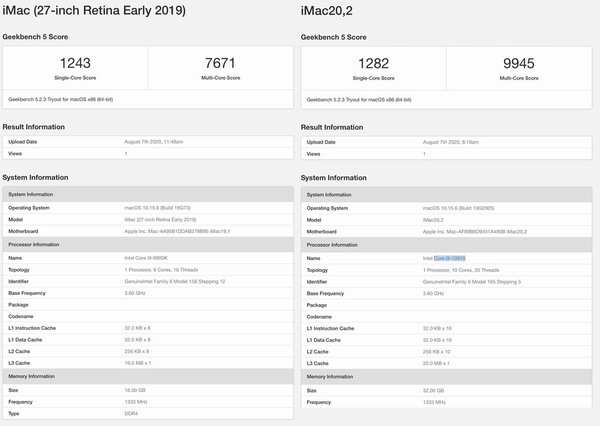Select OS value 'macOS 10.15.6 (Build 19G2005)'
The image size is (600, 426).
pyautogui.click(x=458, y=208)
